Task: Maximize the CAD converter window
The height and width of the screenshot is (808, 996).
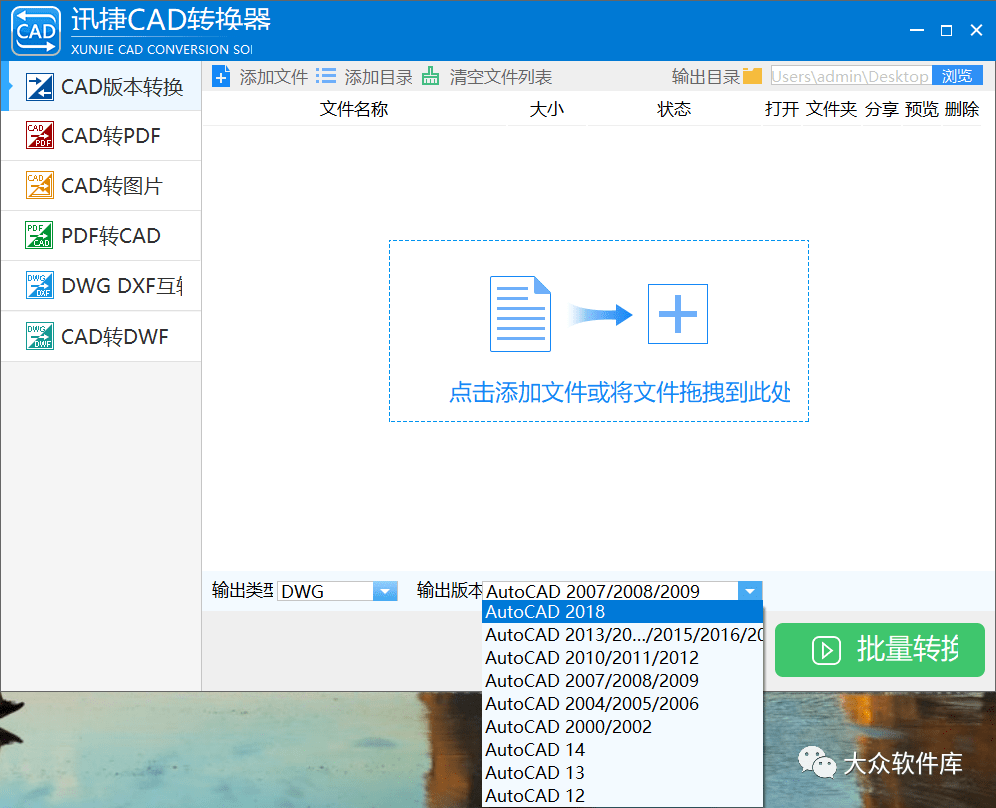Action: [946, 30]
